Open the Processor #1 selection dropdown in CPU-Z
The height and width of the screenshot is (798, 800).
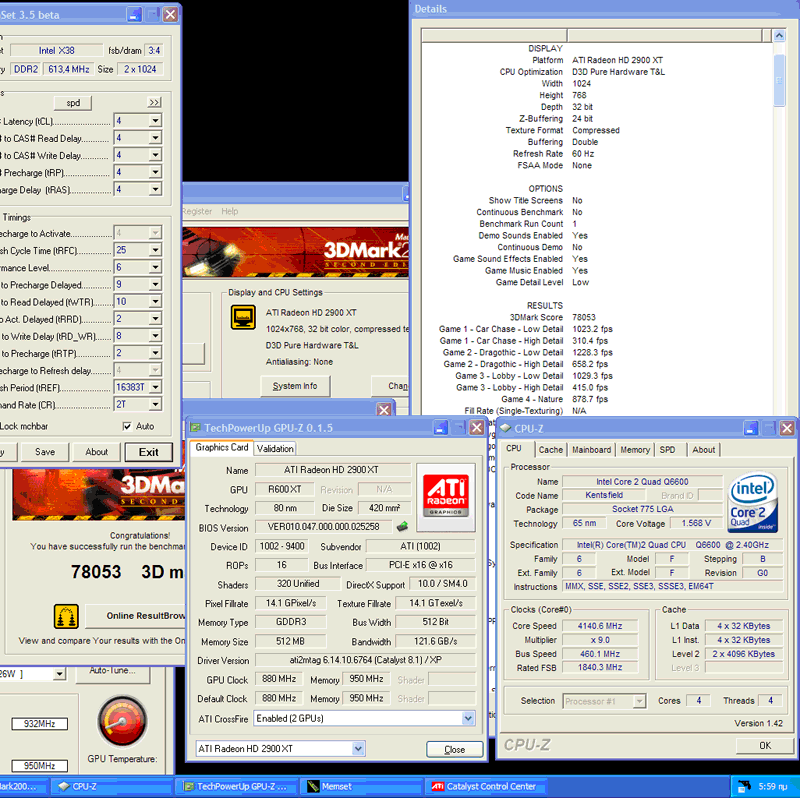tap(639, 702)
